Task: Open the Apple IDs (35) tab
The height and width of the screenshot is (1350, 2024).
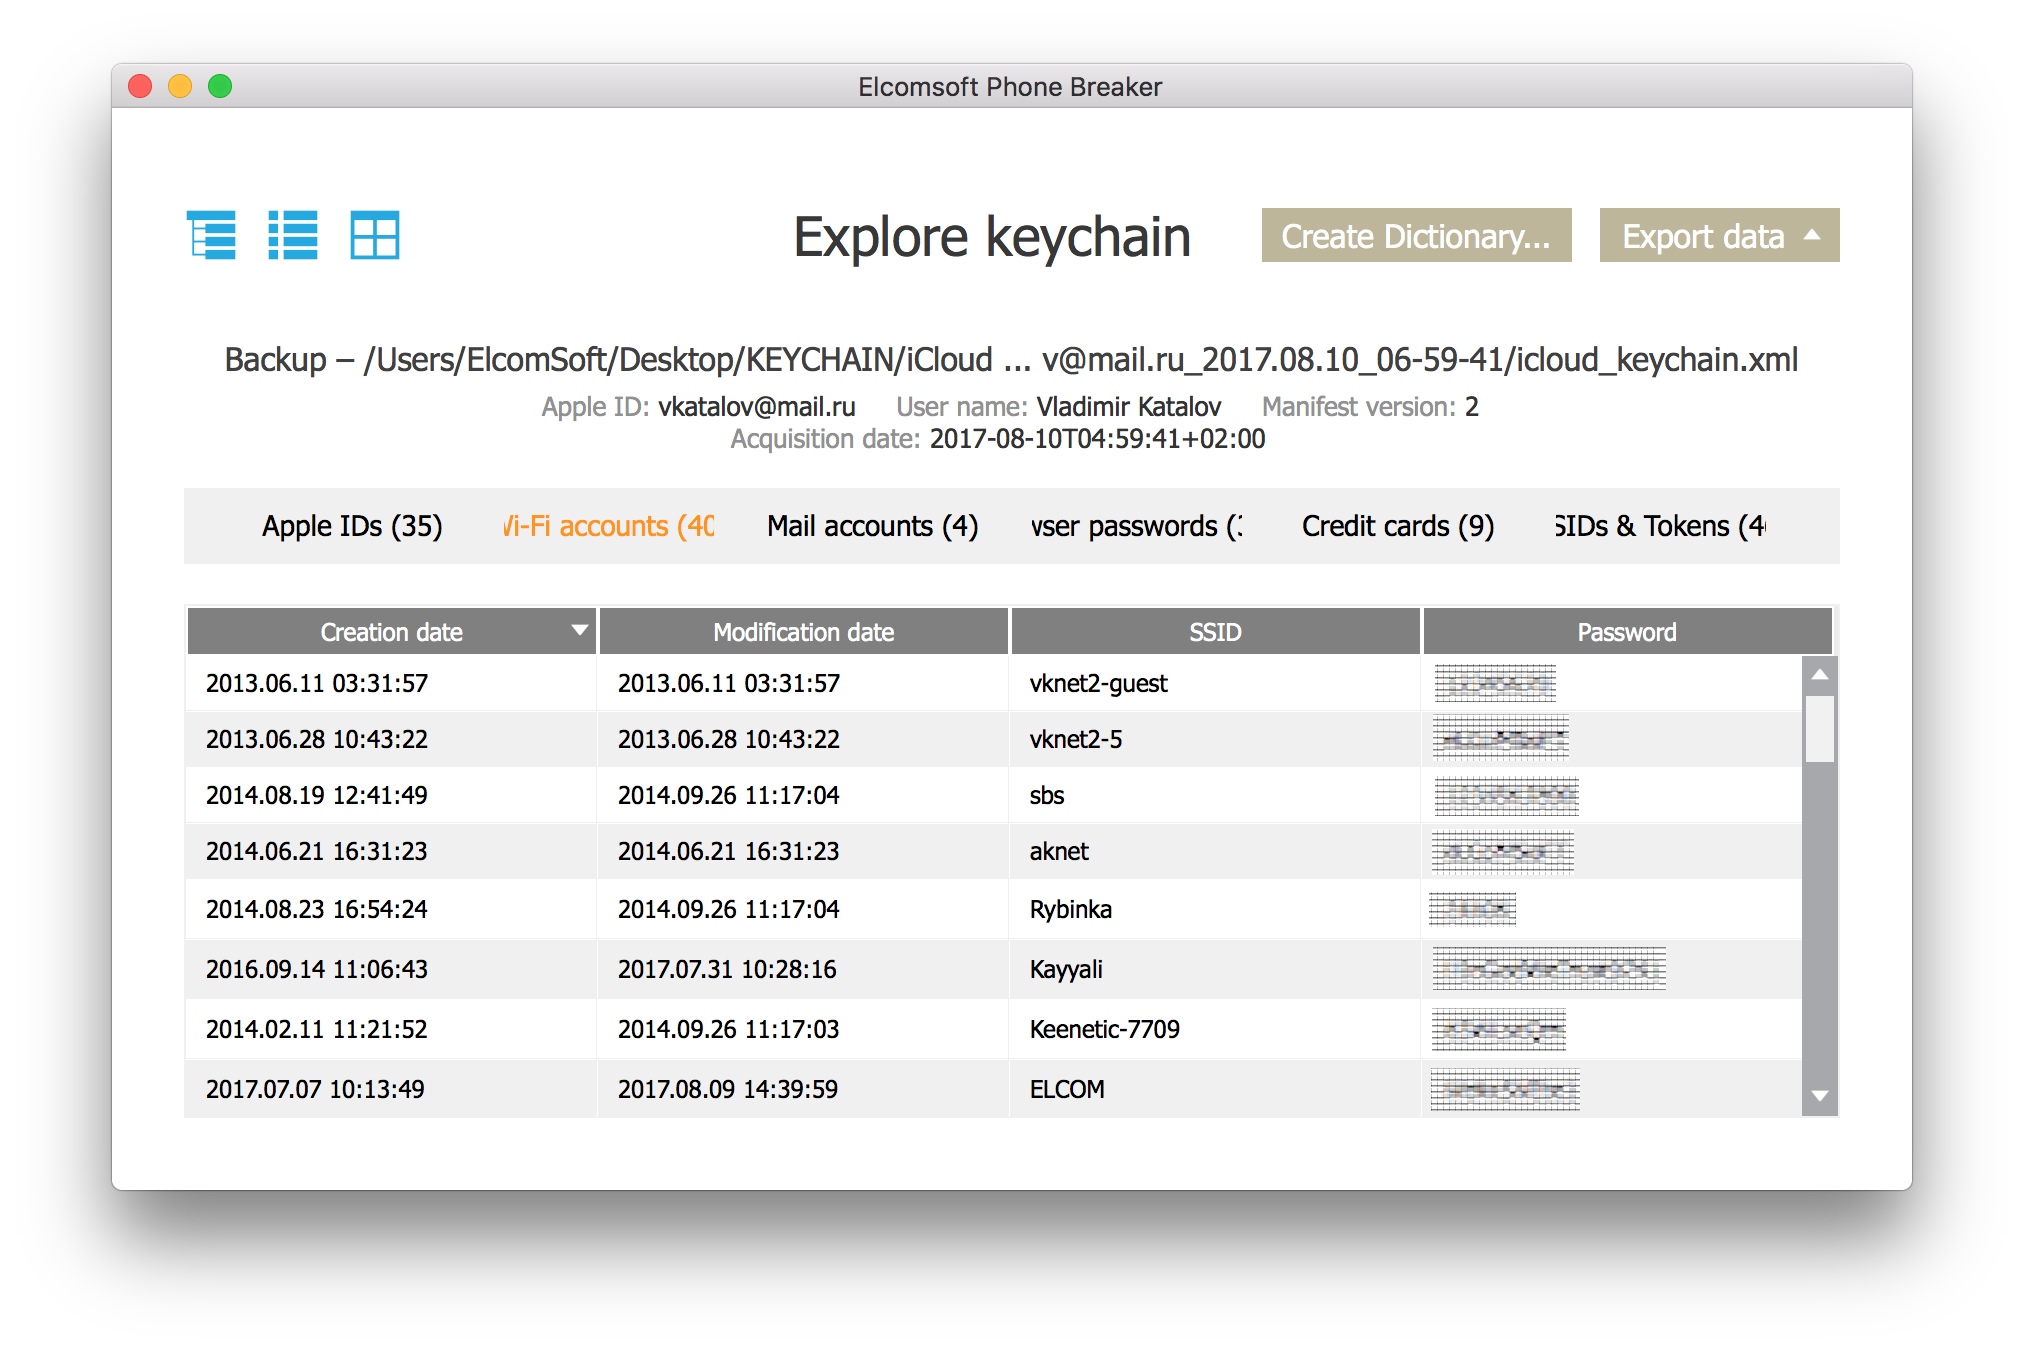Action: pos(352,526)
